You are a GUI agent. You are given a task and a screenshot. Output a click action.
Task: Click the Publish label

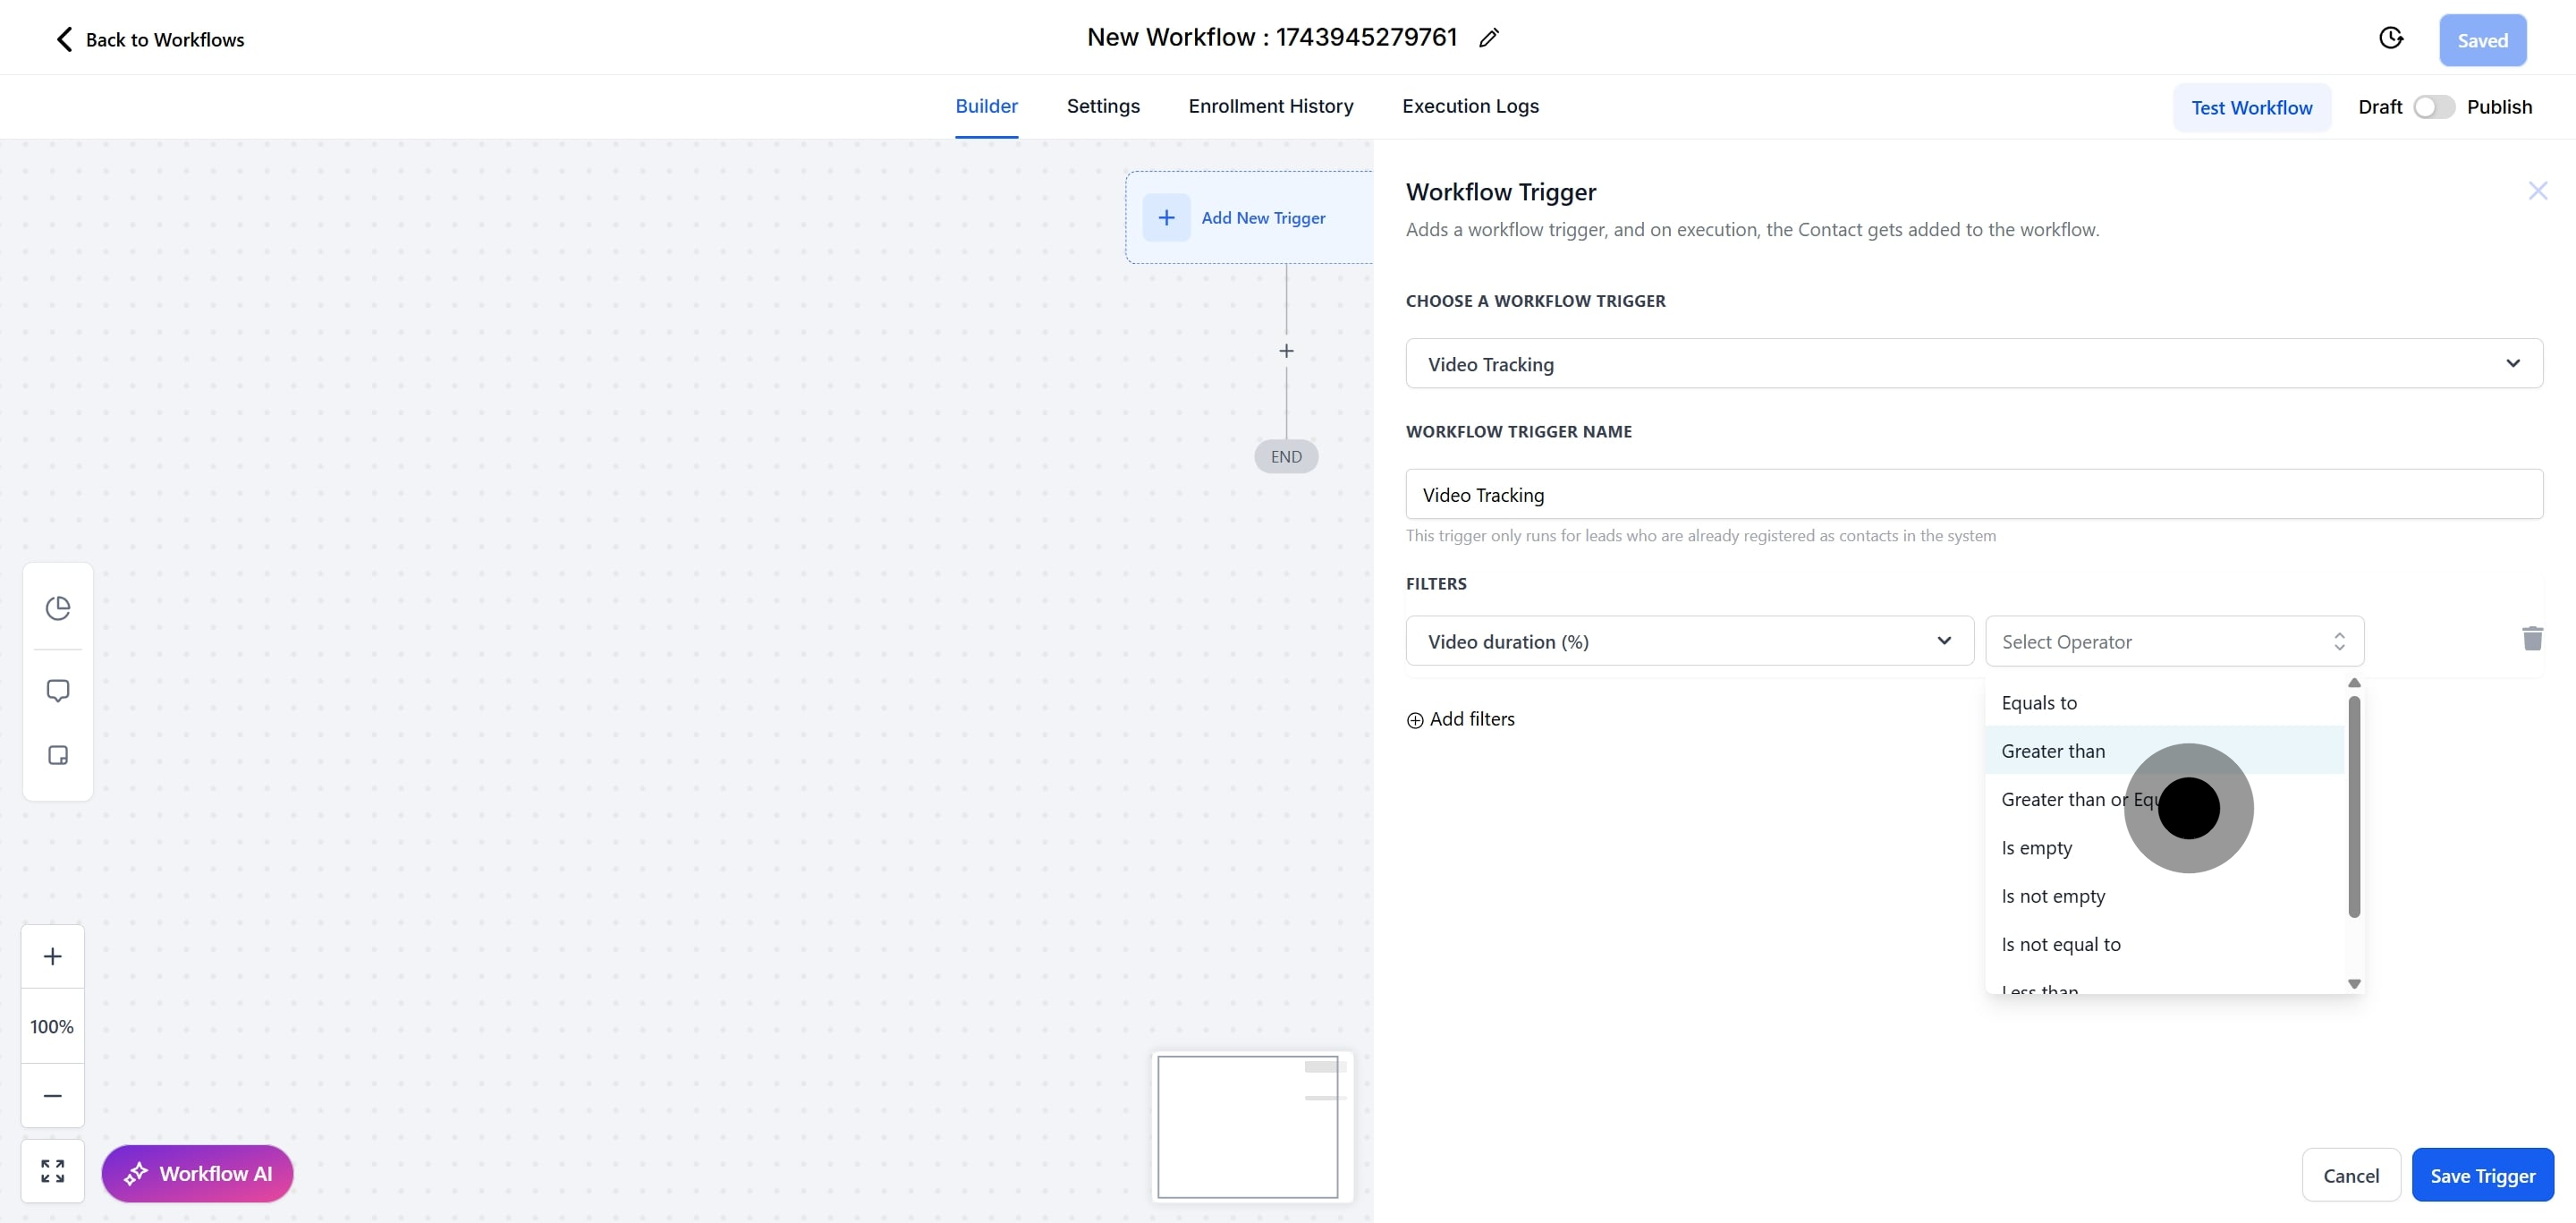pos(2499,107)
